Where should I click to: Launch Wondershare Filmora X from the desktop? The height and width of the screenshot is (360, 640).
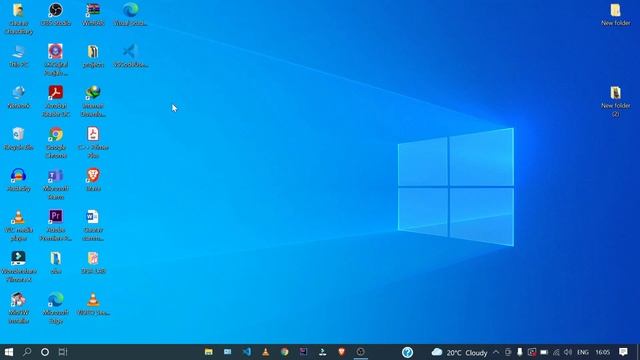click(18, 267)
